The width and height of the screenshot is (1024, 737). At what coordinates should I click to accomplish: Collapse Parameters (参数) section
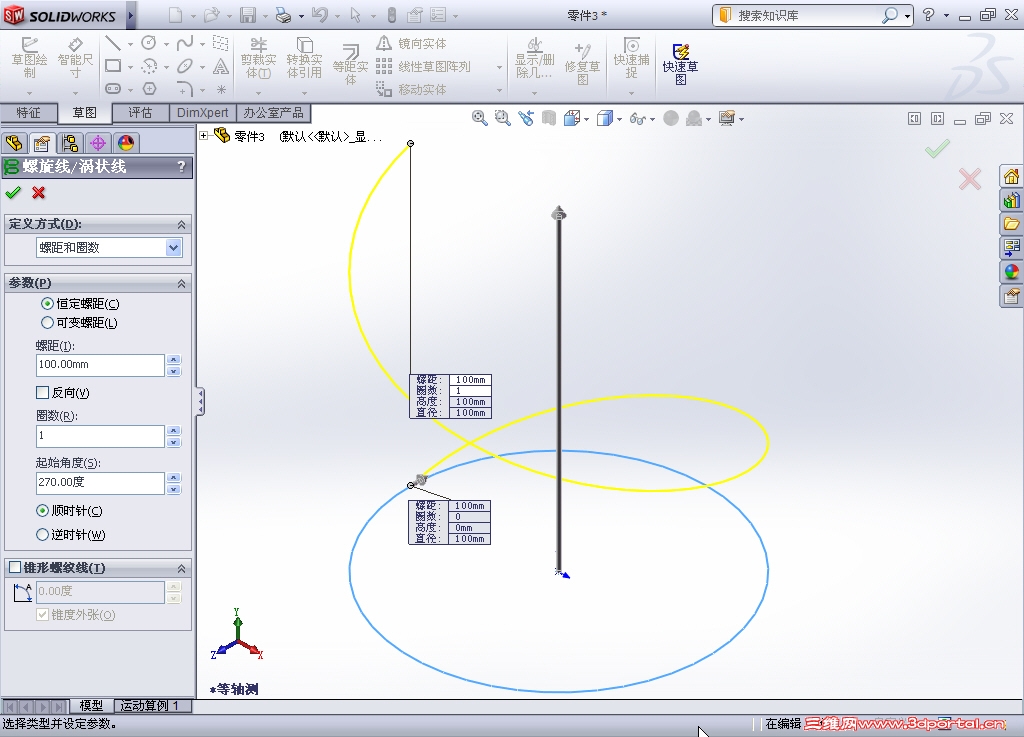coord(182,283)
